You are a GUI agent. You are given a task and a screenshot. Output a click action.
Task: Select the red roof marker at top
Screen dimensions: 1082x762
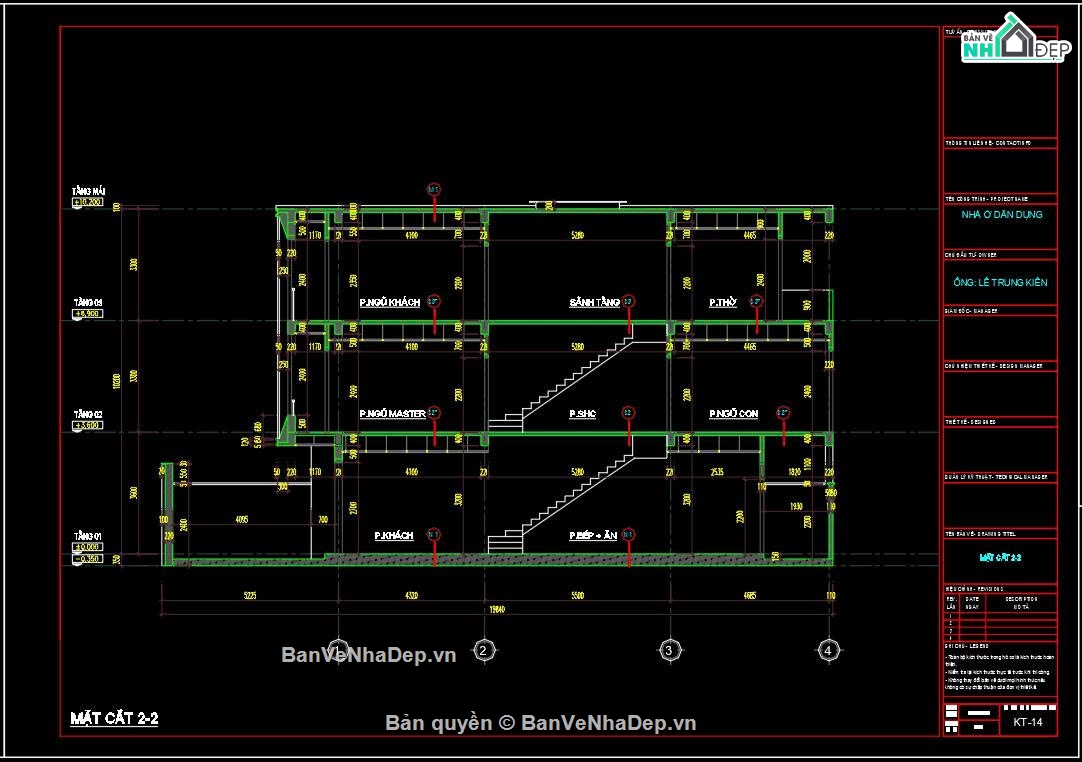pos(434,189)
